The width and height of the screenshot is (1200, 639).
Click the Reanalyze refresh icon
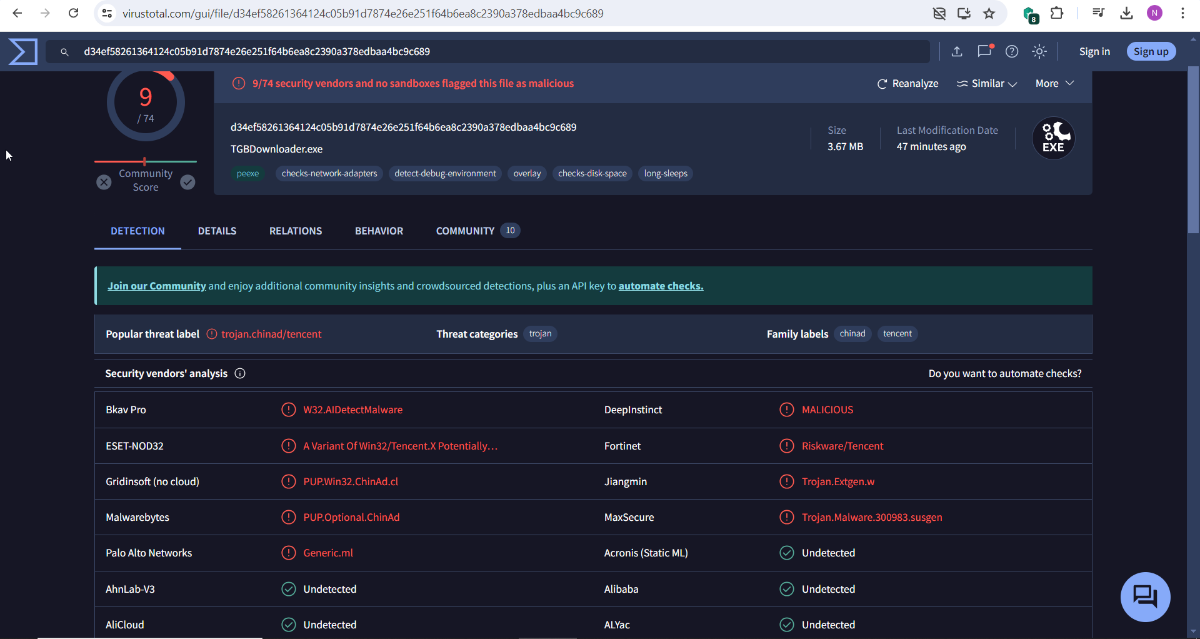point(882,84)
